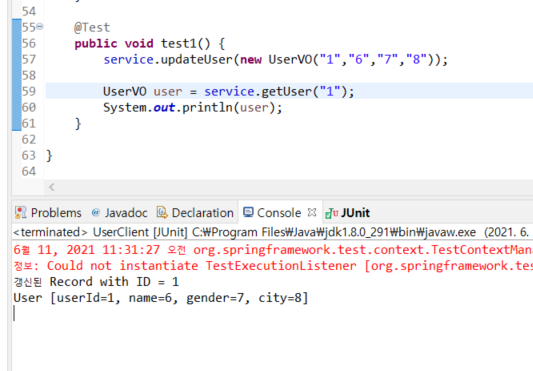This screenshot has height=371, width=533.
Task: Click line number 57 in the gutter
Action: [x=29, y=60]
